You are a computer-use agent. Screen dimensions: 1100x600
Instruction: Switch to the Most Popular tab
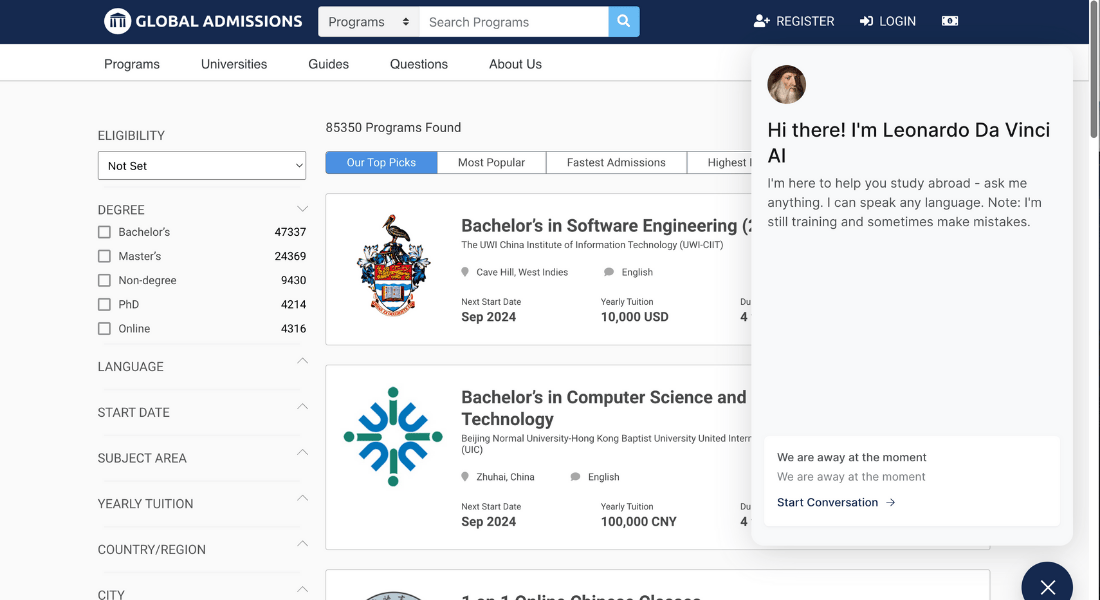491,162
